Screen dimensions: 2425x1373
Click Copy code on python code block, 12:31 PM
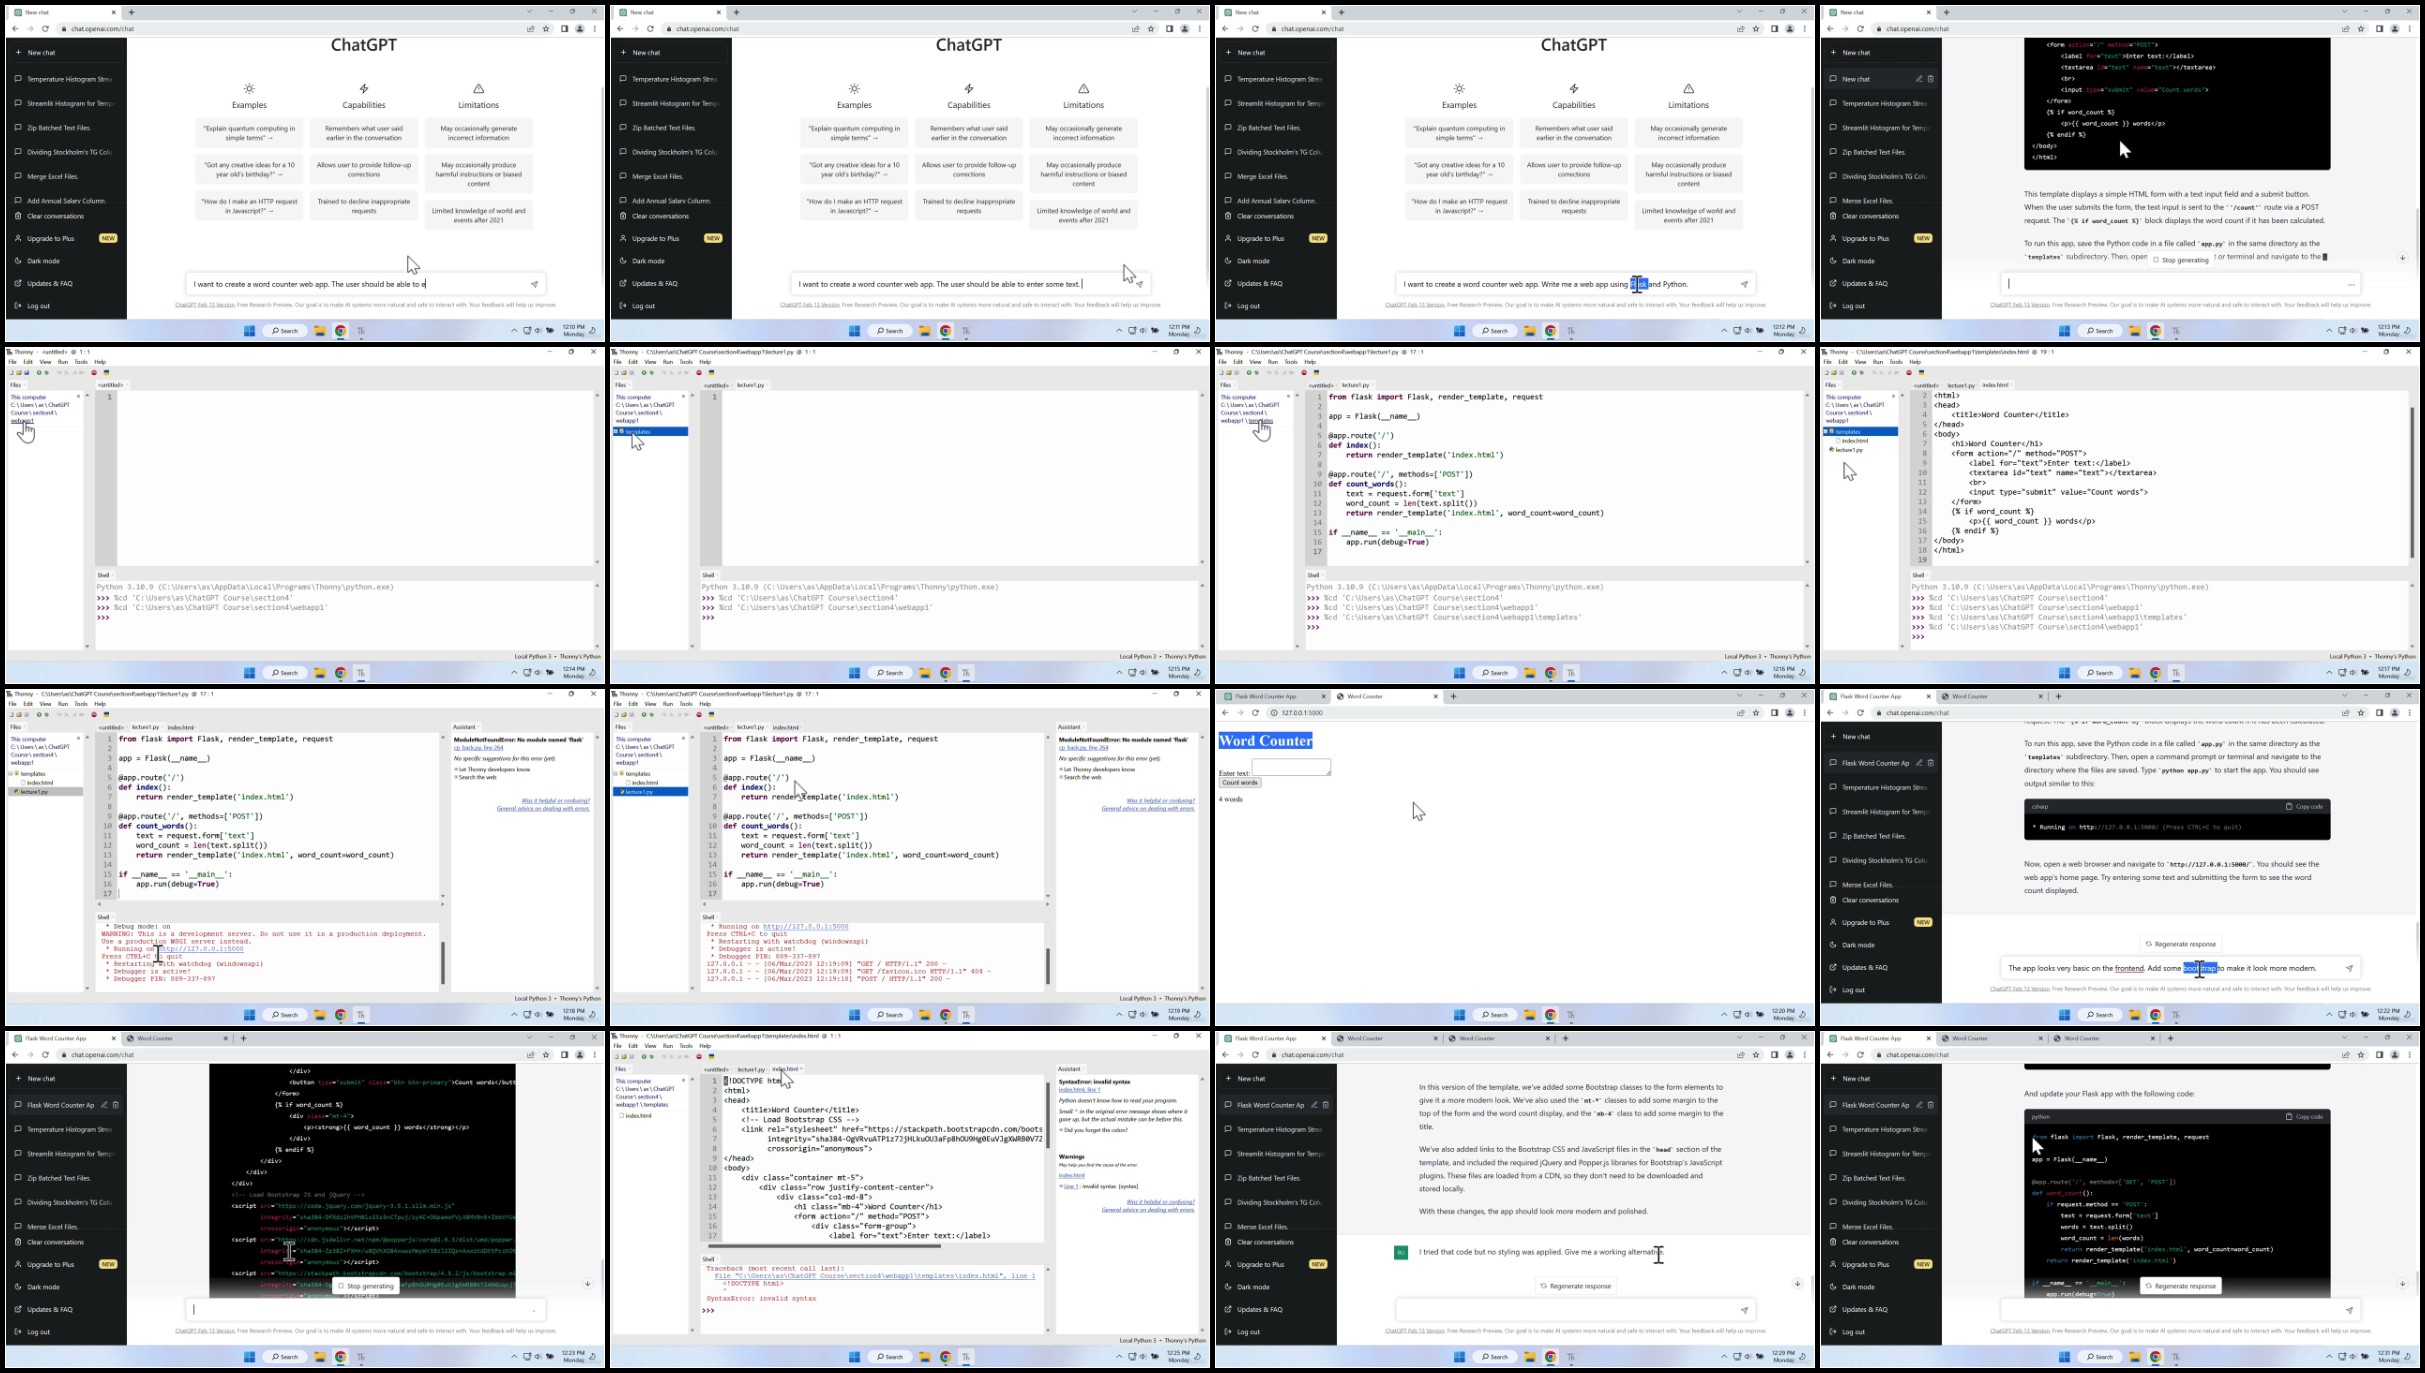pyautogui.click(x=2304, y=1117)
